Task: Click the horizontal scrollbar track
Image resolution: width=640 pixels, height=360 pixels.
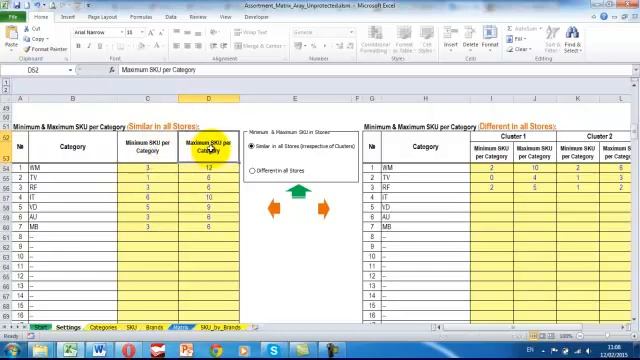Action: 512,327
